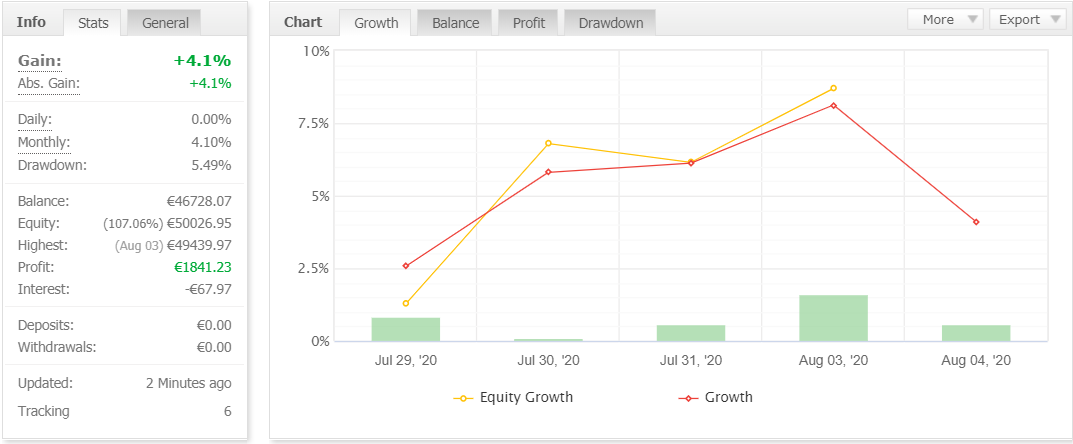
Task: Select the Stats tab
Action: click(93, 23)
